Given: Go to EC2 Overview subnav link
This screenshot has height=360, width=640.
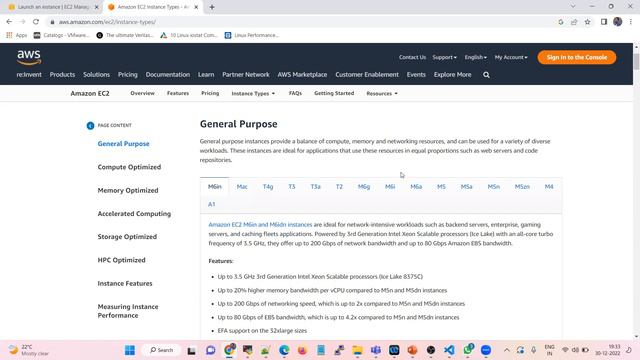Looking at the screenshot, I should [x=142, y=93].
